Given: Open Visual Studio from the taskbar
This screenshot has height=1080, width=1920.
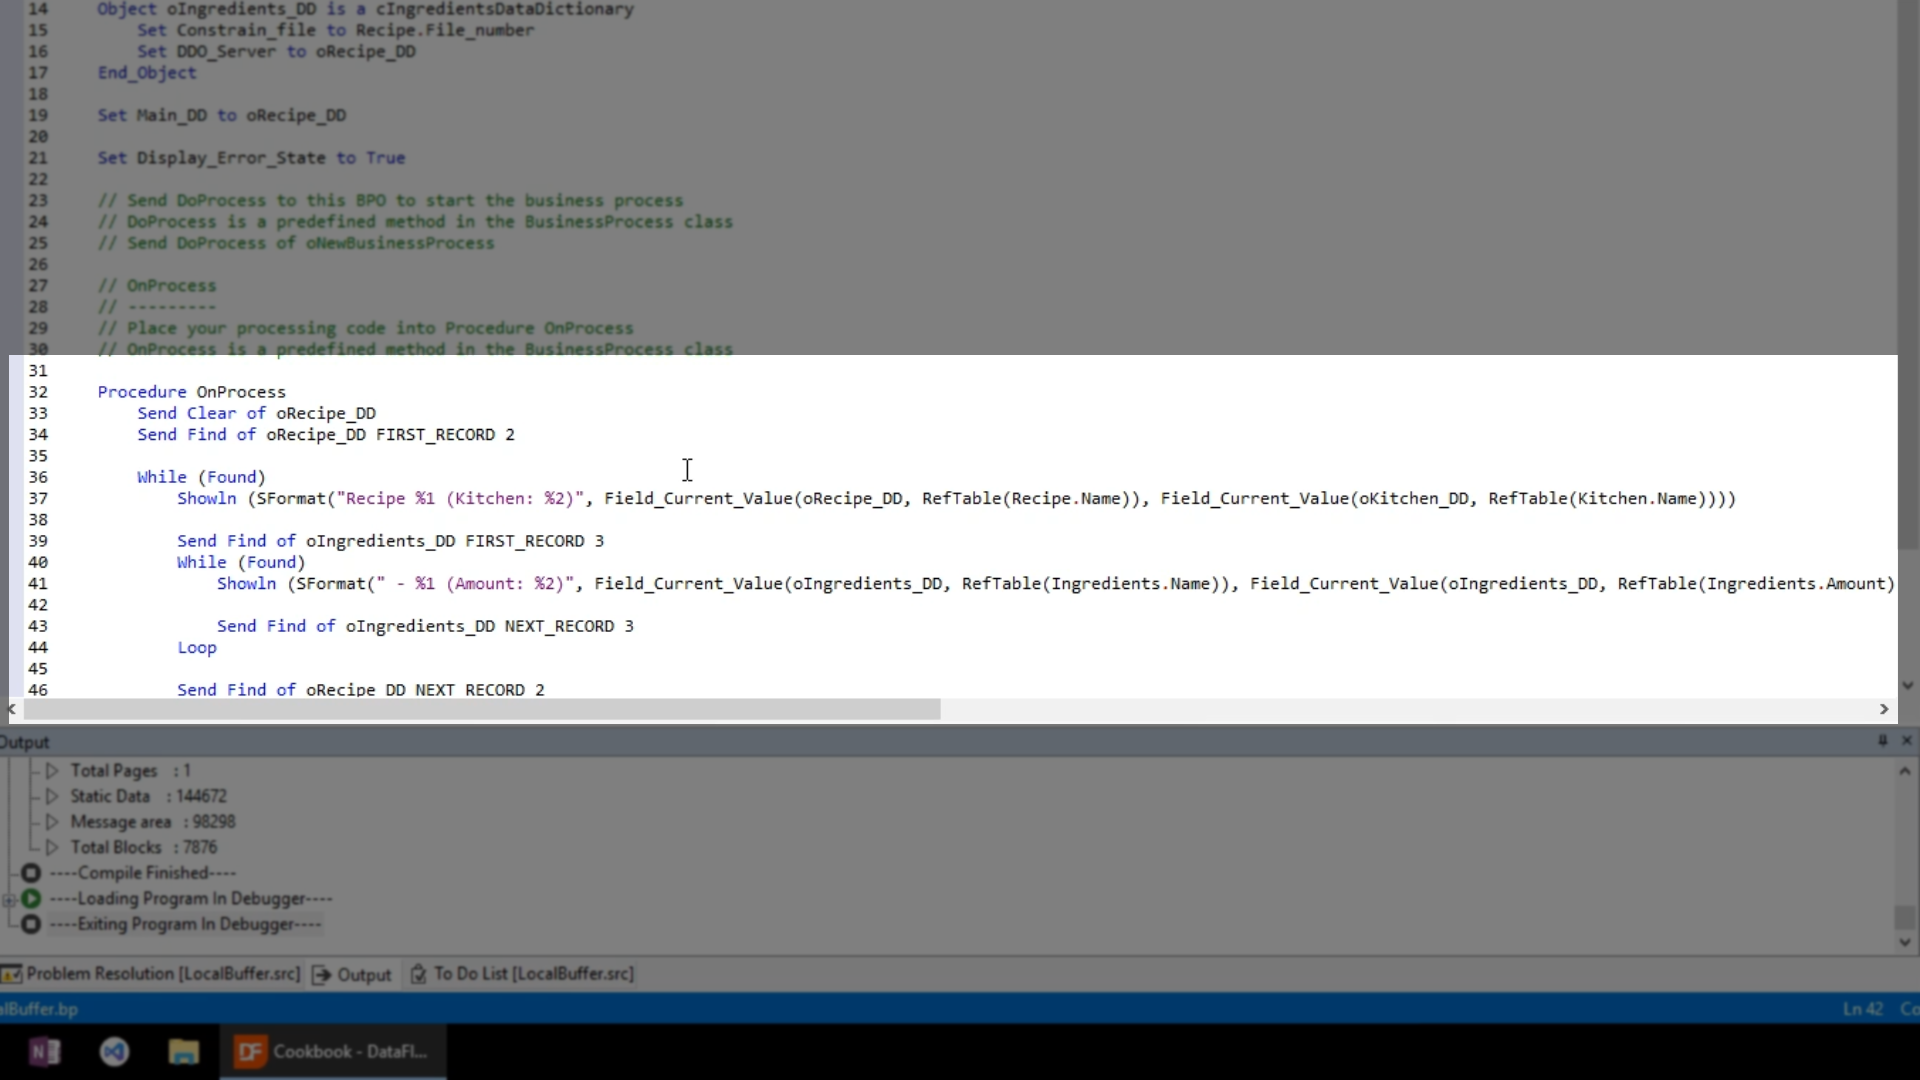Looking at the screenshot, I should click(x=114, y=1051).
